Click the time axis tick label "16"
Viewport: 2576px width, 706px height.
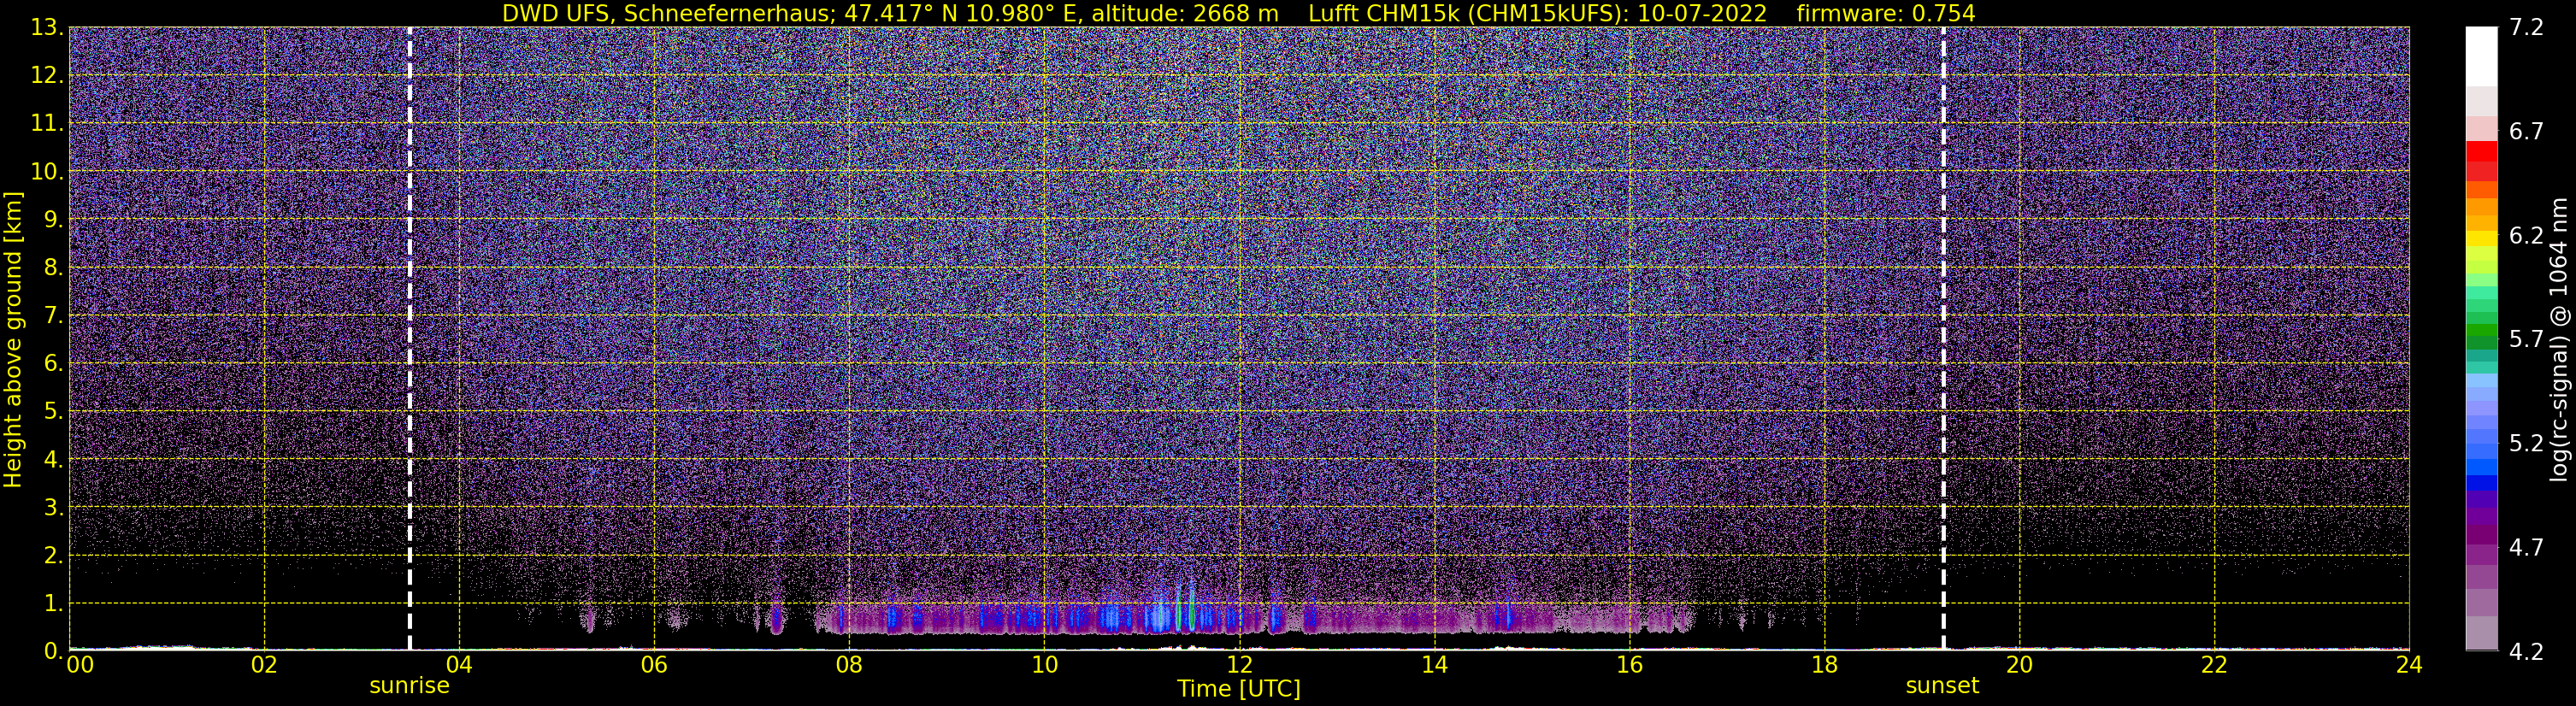point(1629,666)
